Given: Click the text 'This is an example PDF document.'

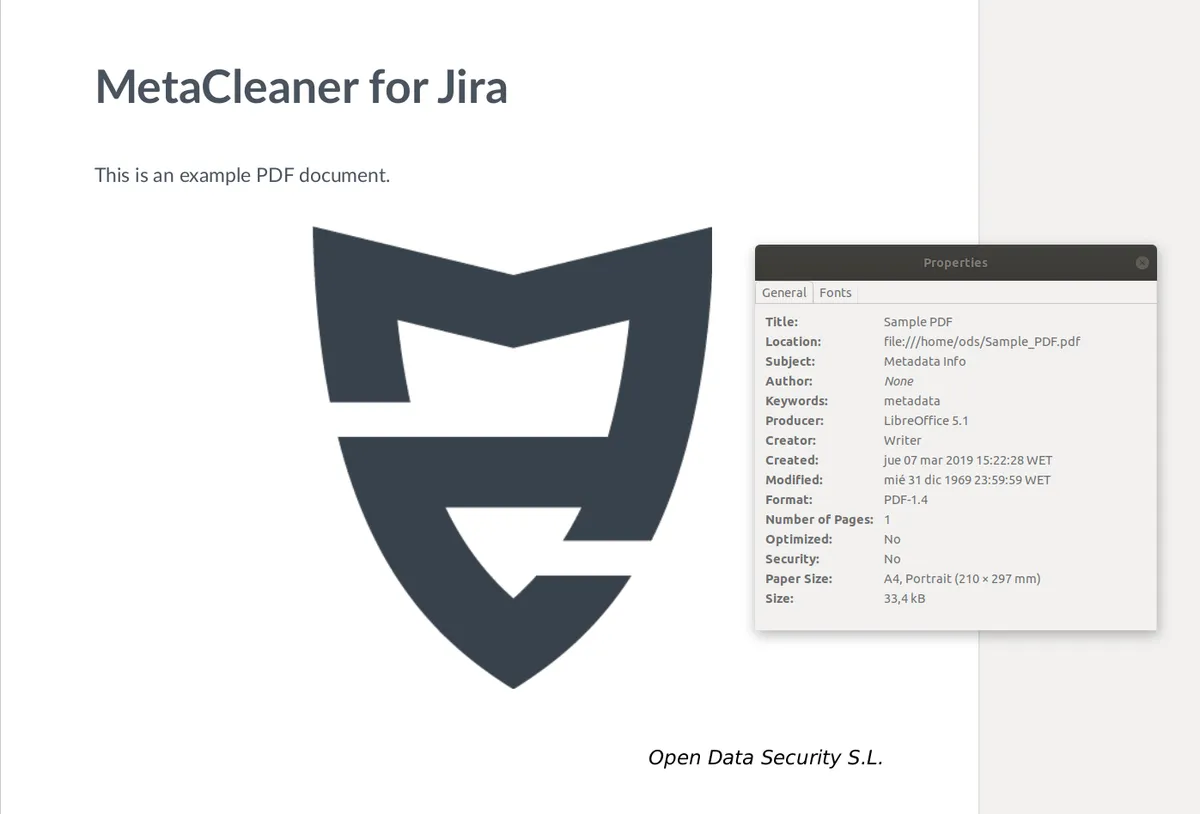Looking at the screenshot, I should coord(242,175).
